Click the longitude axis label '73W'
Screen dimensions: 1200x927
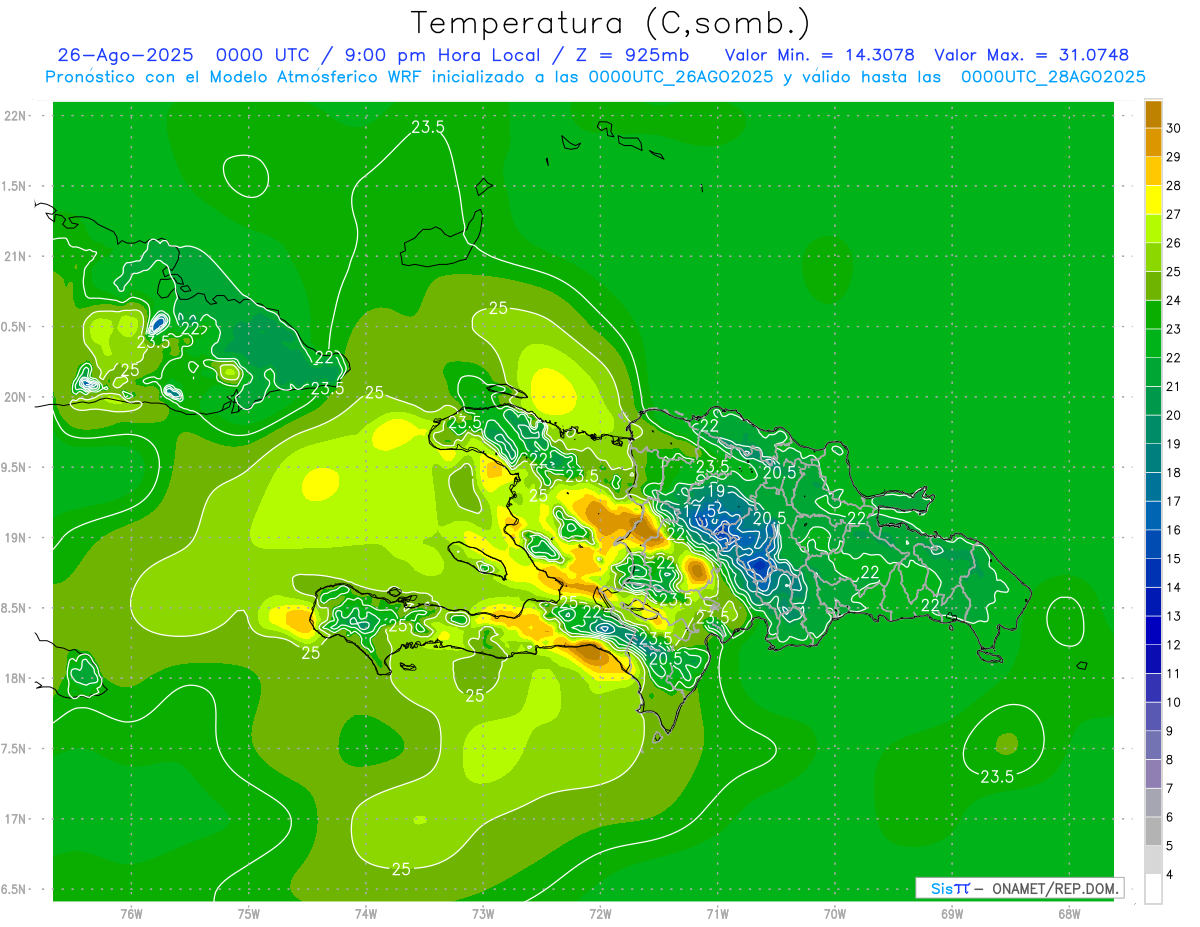click(483, 913)
